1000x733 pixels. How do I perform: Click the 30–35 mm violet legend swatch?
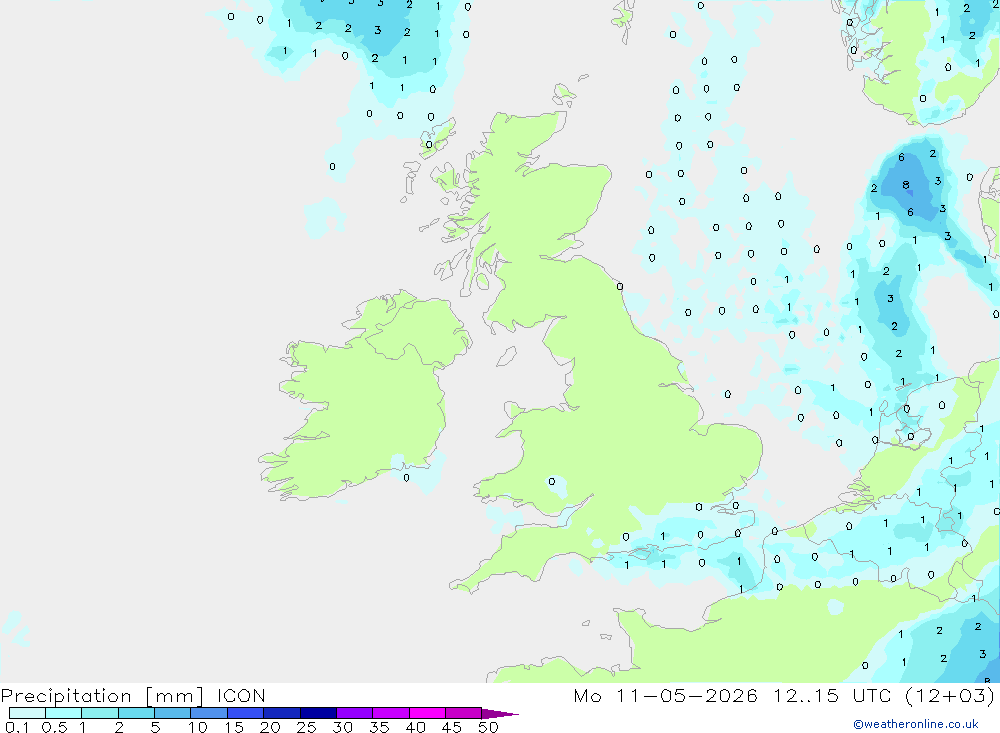[355, 713]
